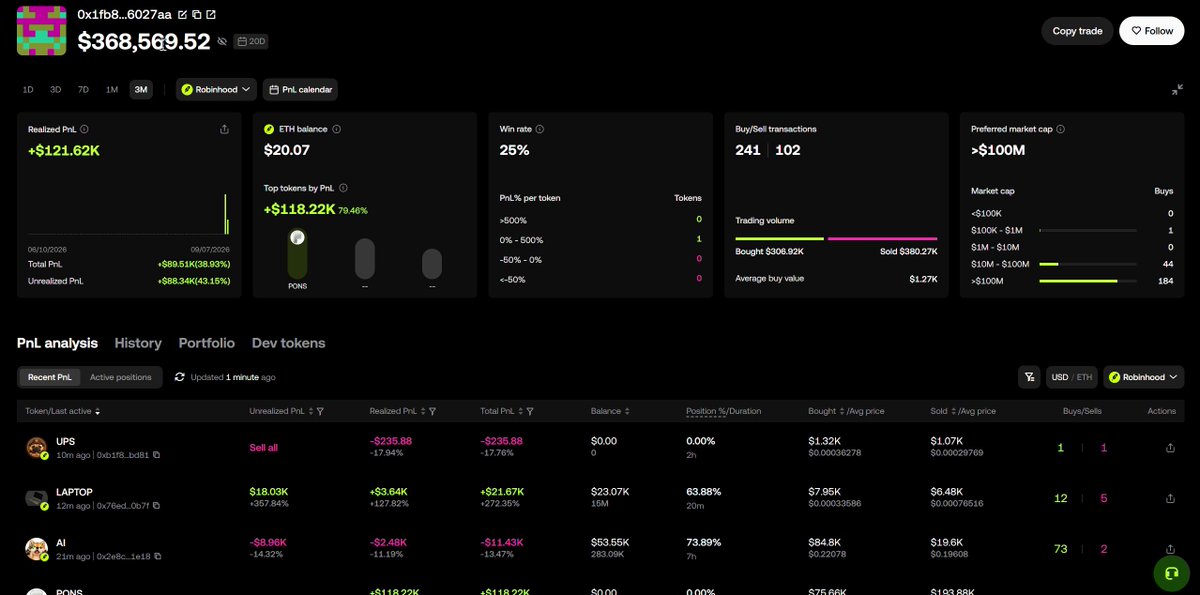
Task: Show info about Realized PnL
Action: 84,129
